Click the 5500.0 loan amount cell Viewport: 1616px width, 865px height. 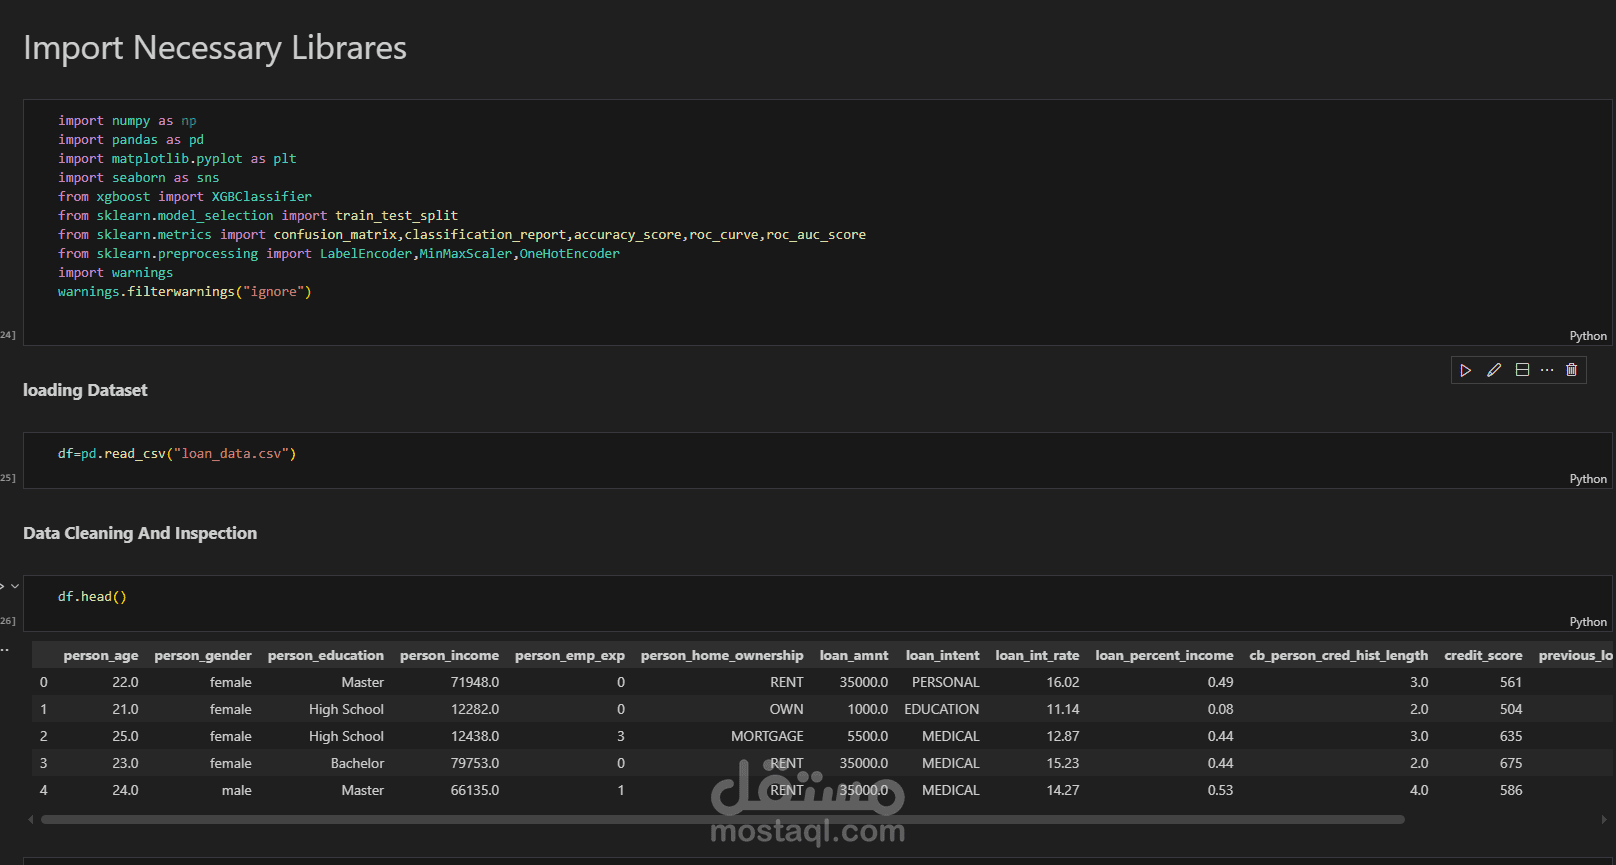pyautogui.click(x=868, y=736)
